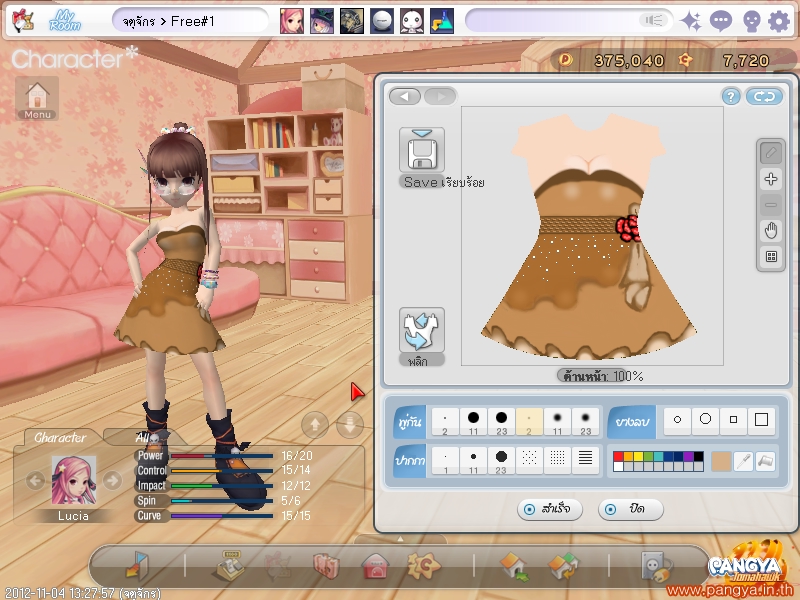This screenshot has height=600, width=800.
Task: Open My Room in top bar
Action: [65, 21]
